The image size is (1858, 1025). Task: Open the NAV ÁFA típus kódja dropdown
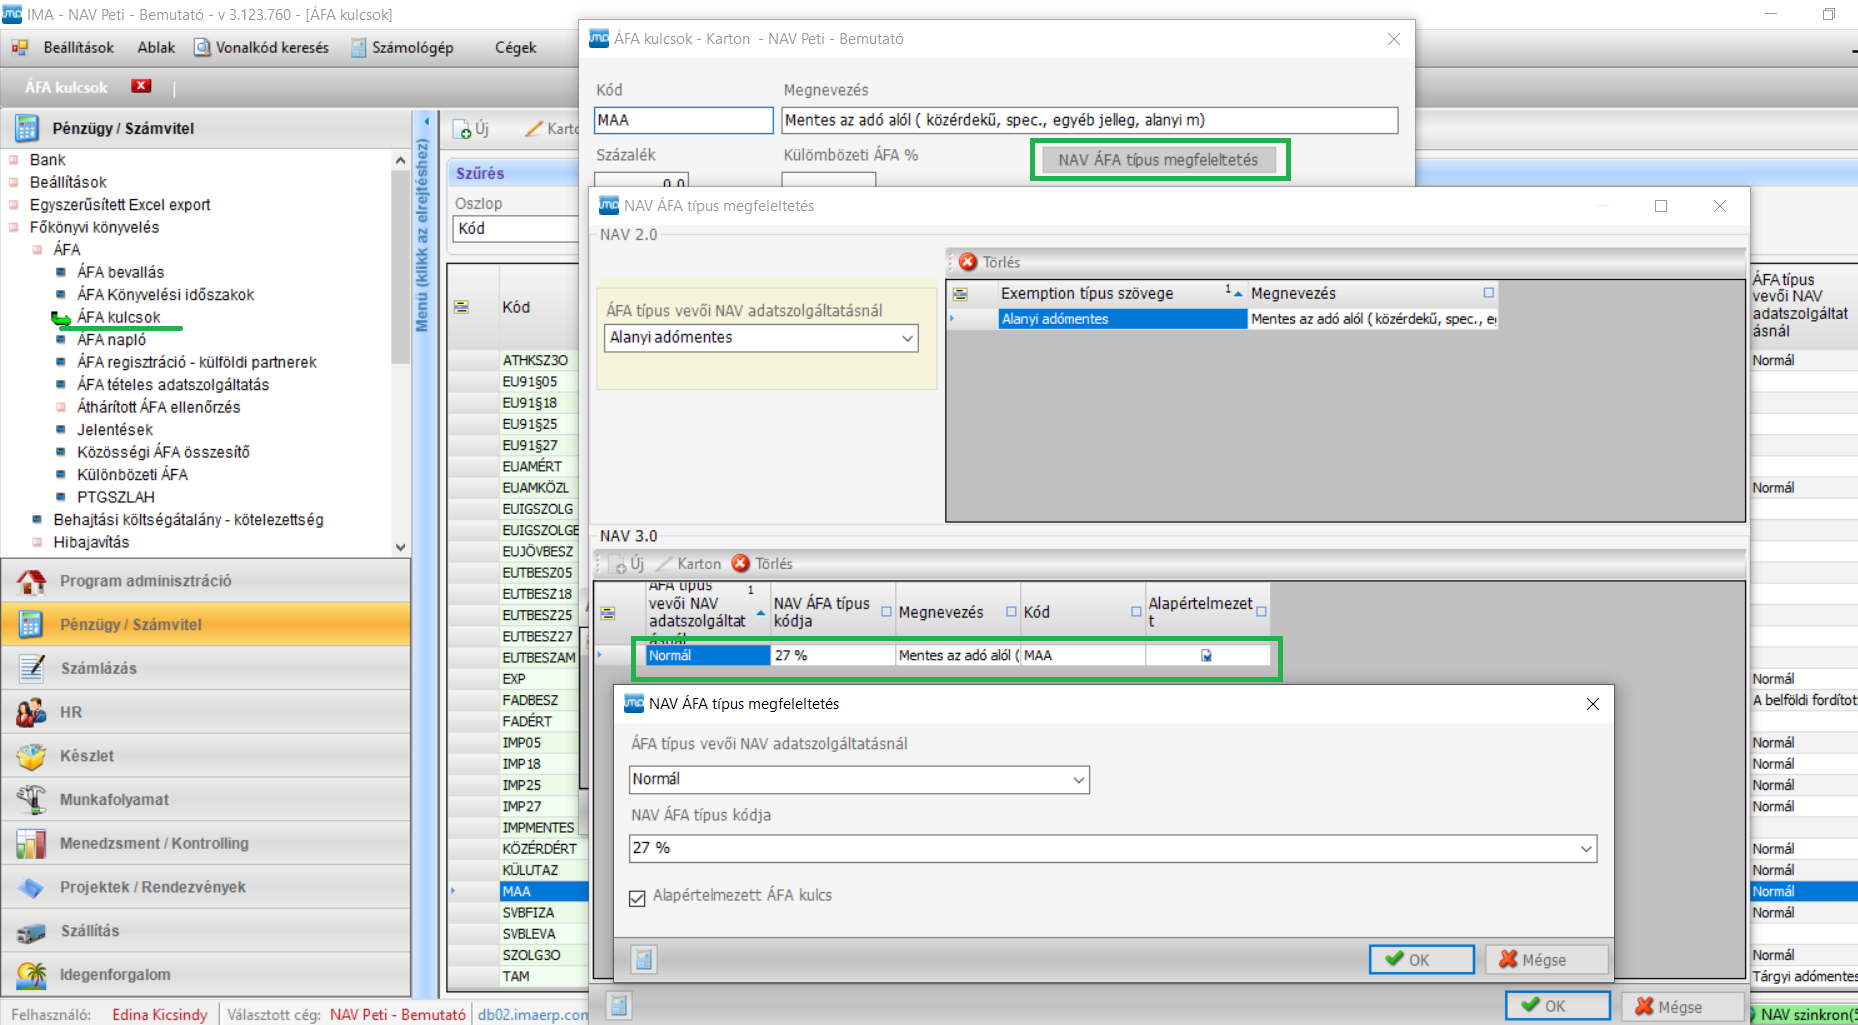click(1586, 849)
